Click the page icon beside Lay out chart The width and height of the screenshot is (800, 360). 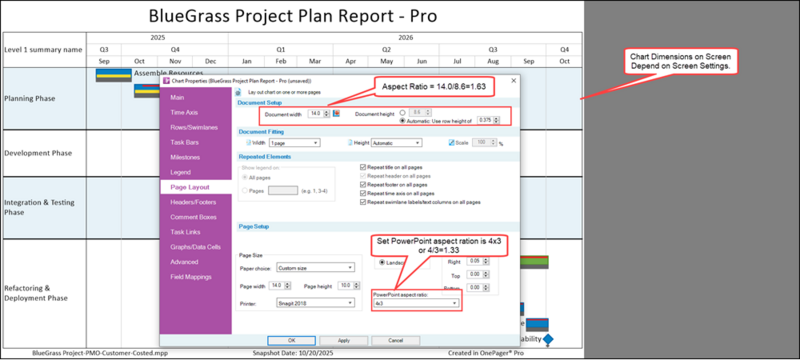pos(238,93)
